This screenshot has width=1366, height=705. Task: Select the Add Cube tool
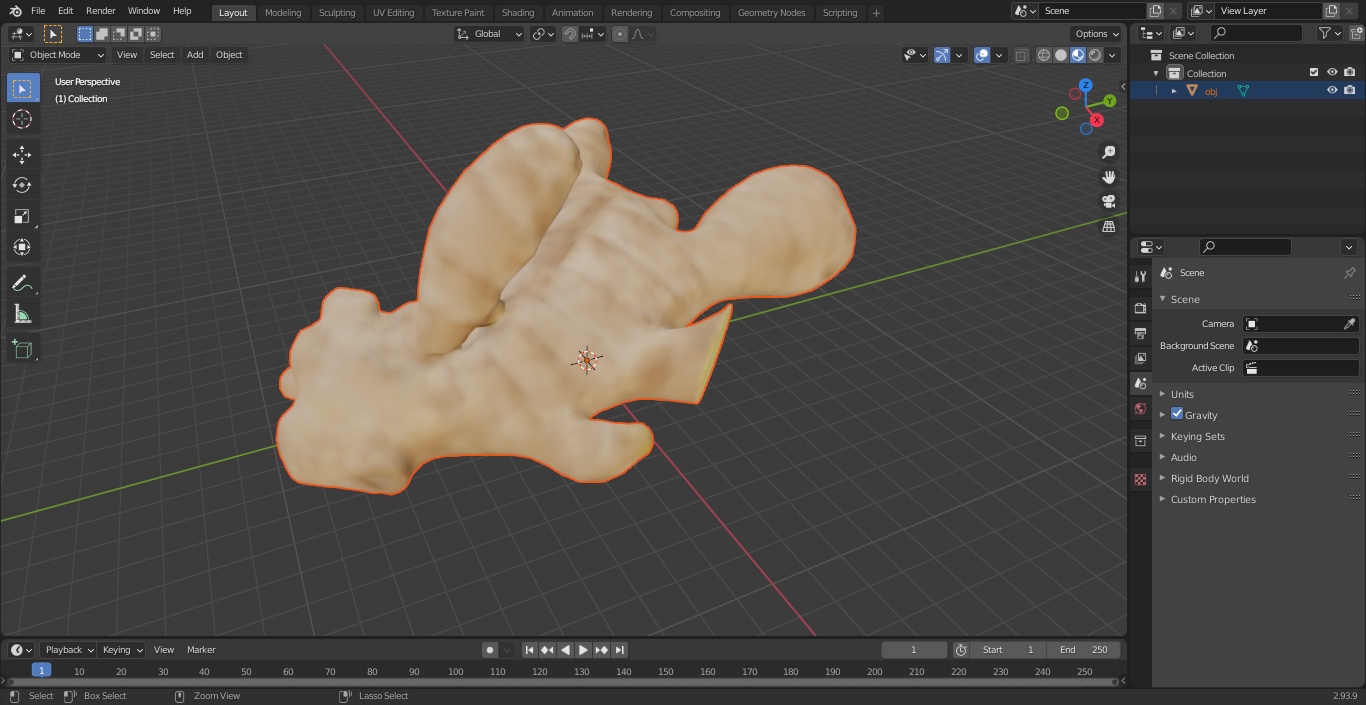22,349
